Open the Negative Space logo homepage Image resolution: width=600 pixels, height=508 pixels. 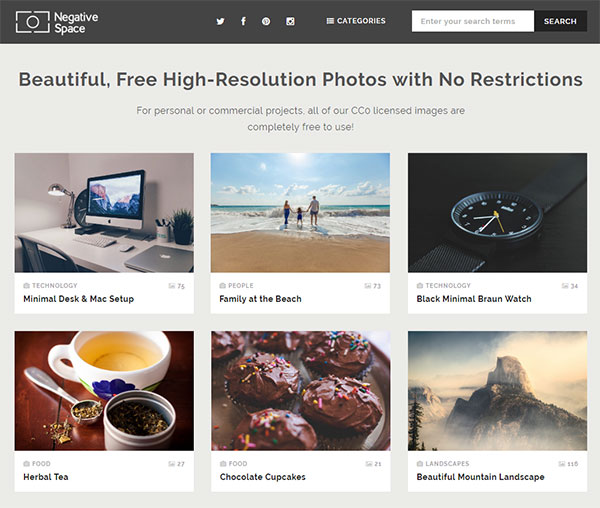57,22
